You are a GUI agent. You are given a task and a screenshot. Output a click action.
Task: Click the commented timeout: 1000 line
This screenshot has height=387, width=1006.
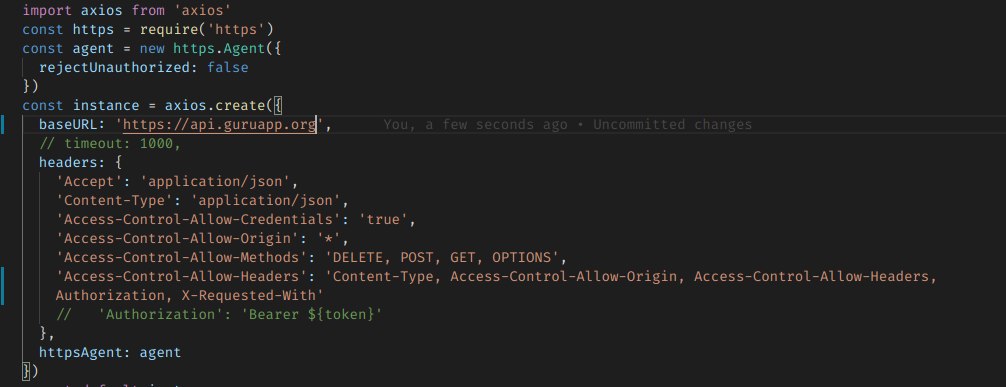(110, 144)
